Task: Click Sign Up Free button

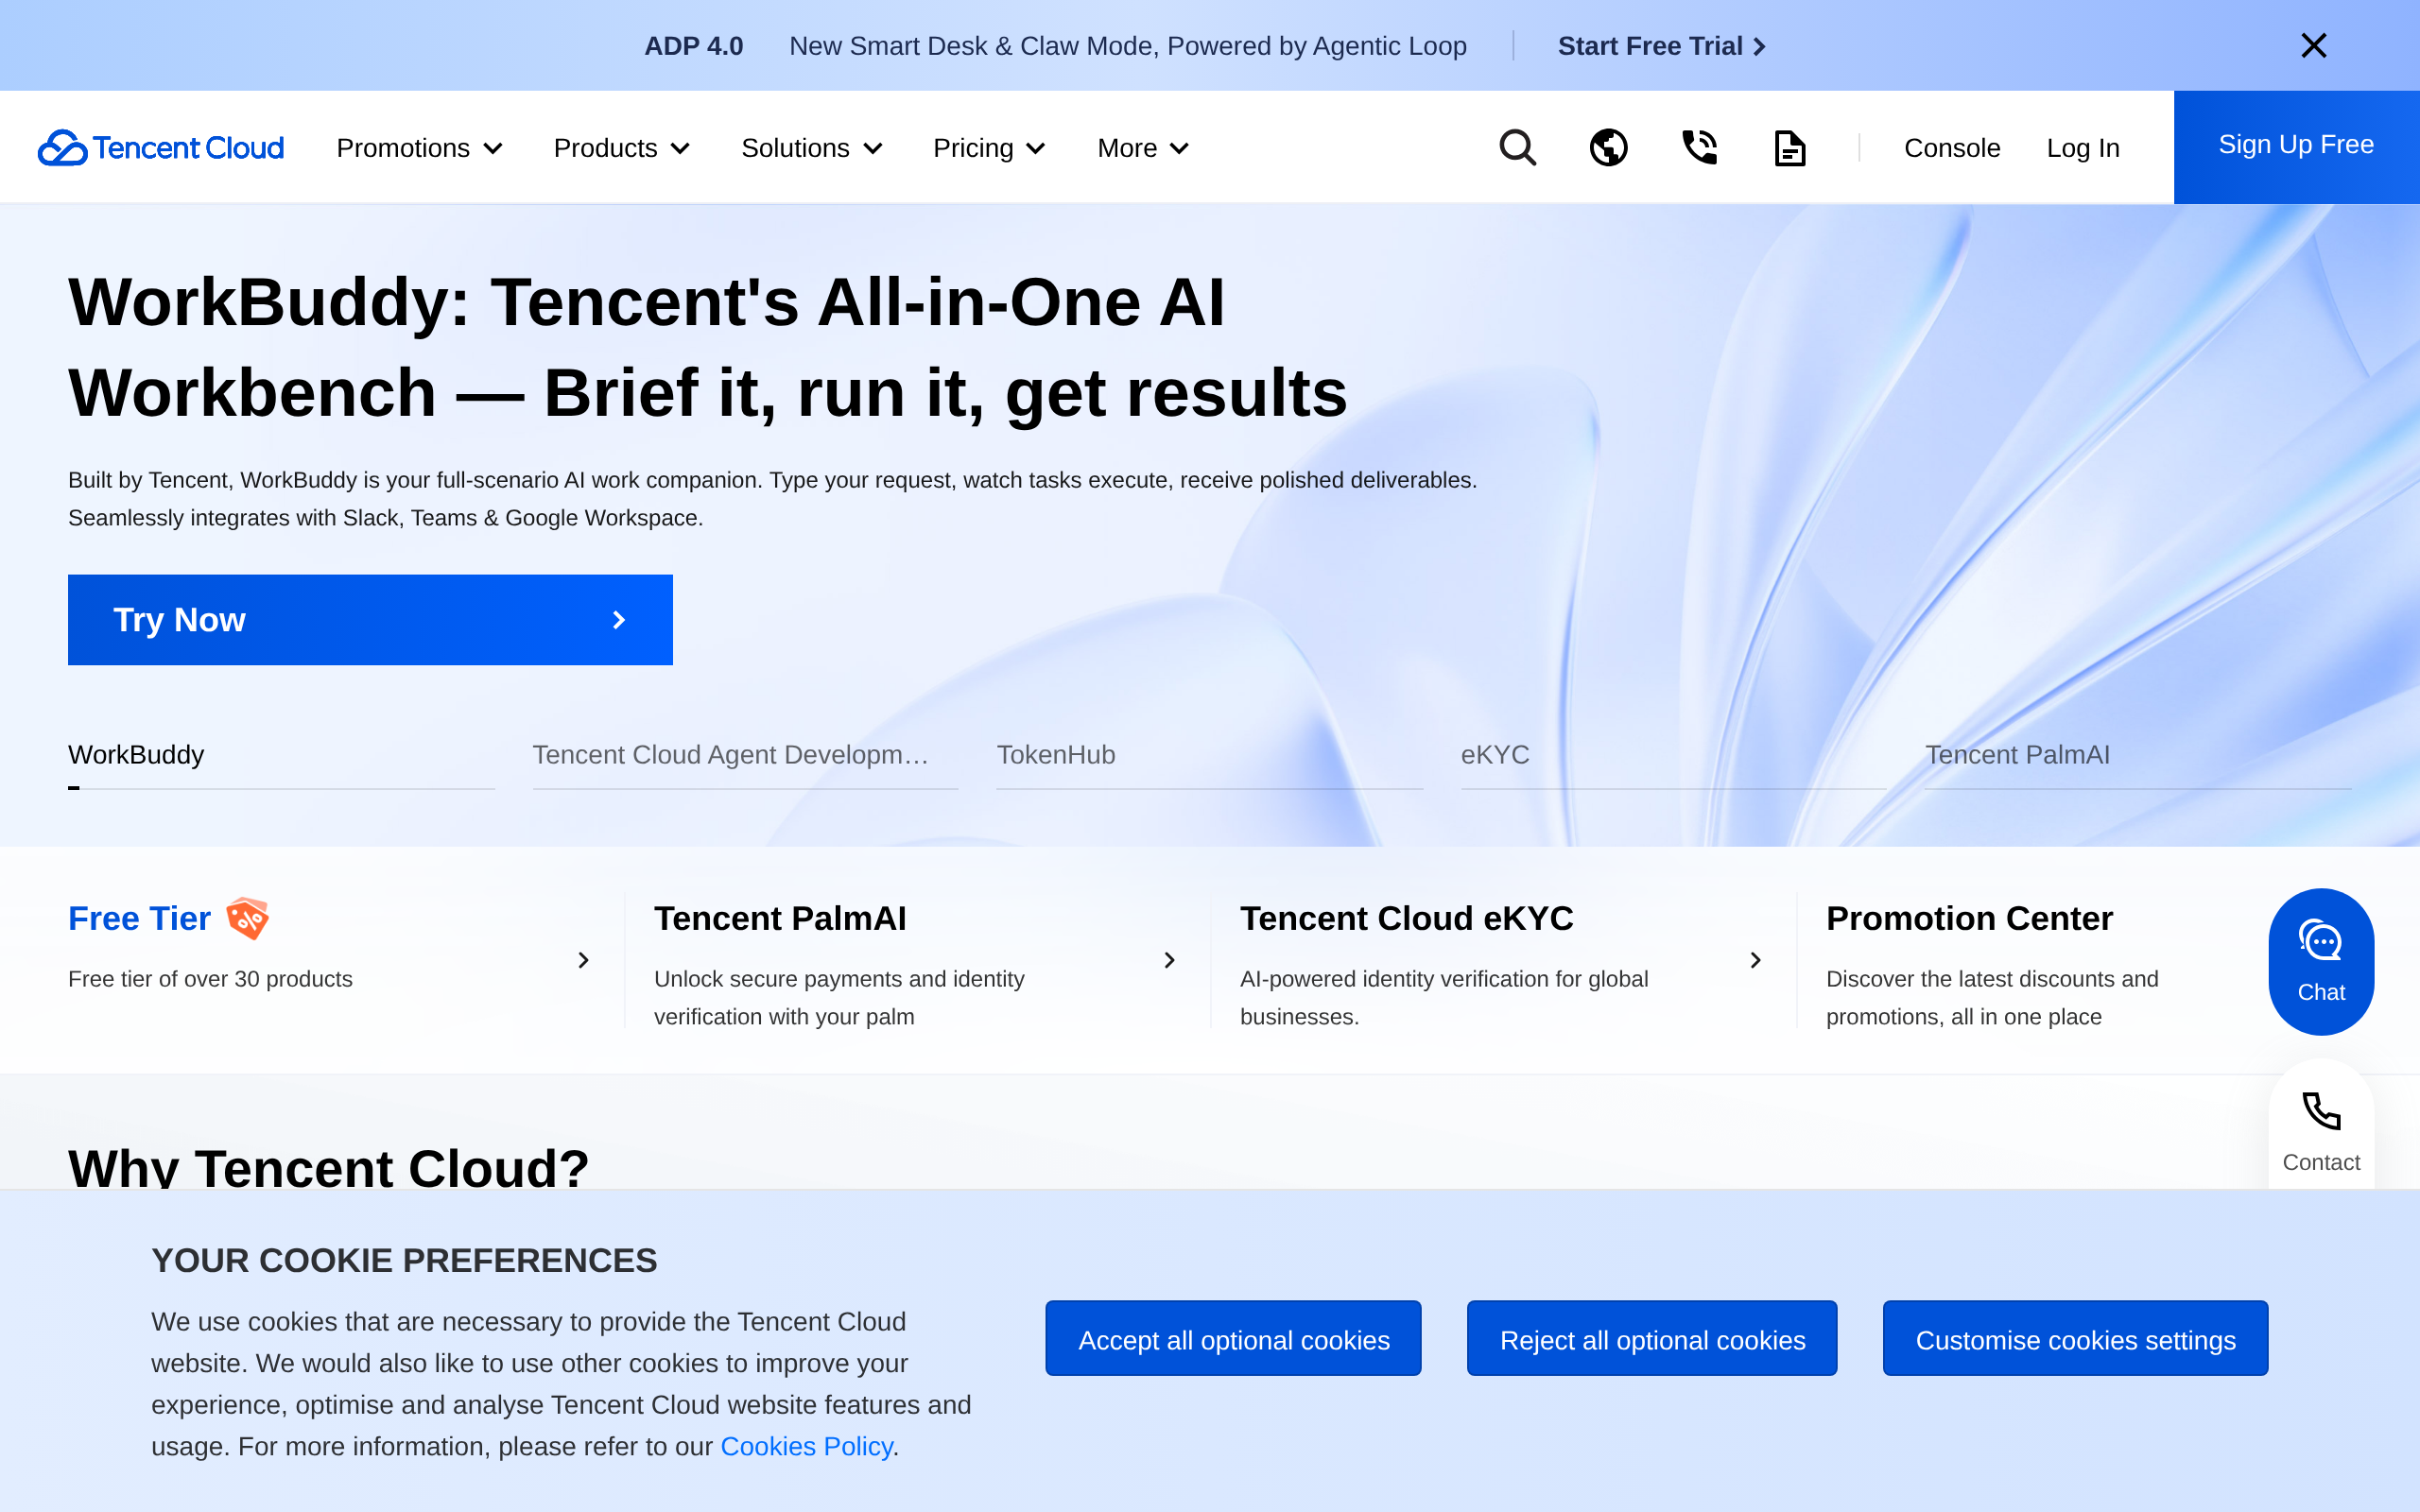Action: click(x=2296, y=147)
